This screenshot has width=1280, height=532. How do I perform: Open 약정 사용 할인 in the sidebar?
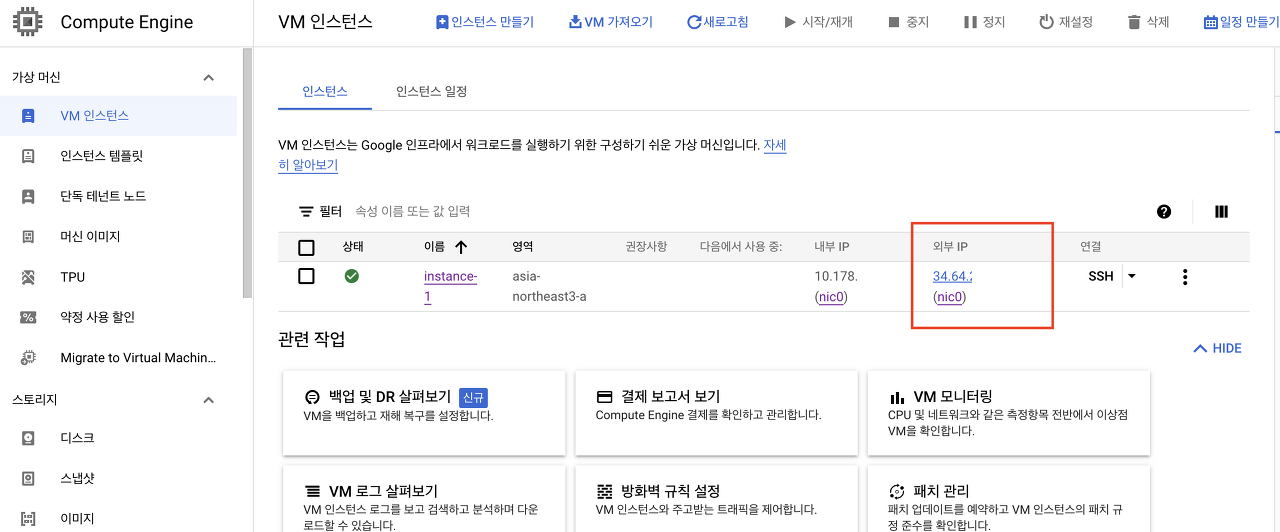119,317
